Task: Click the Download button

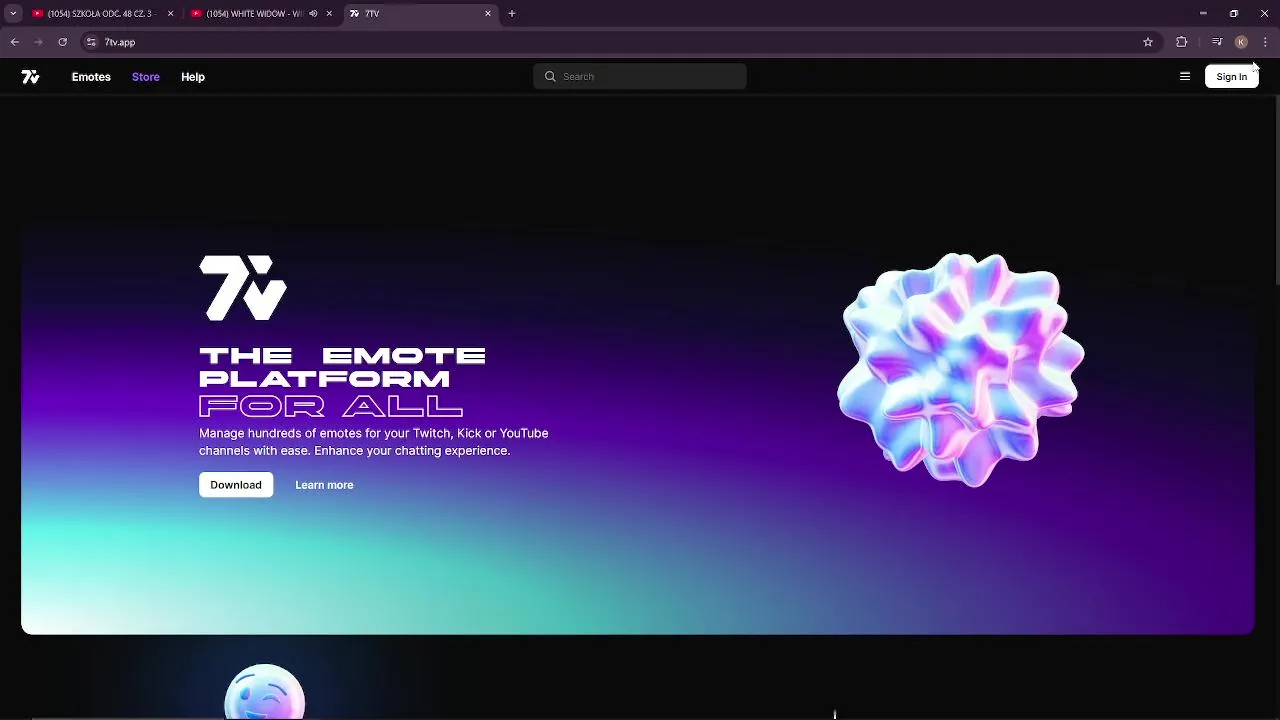Action: click(236, 485)
